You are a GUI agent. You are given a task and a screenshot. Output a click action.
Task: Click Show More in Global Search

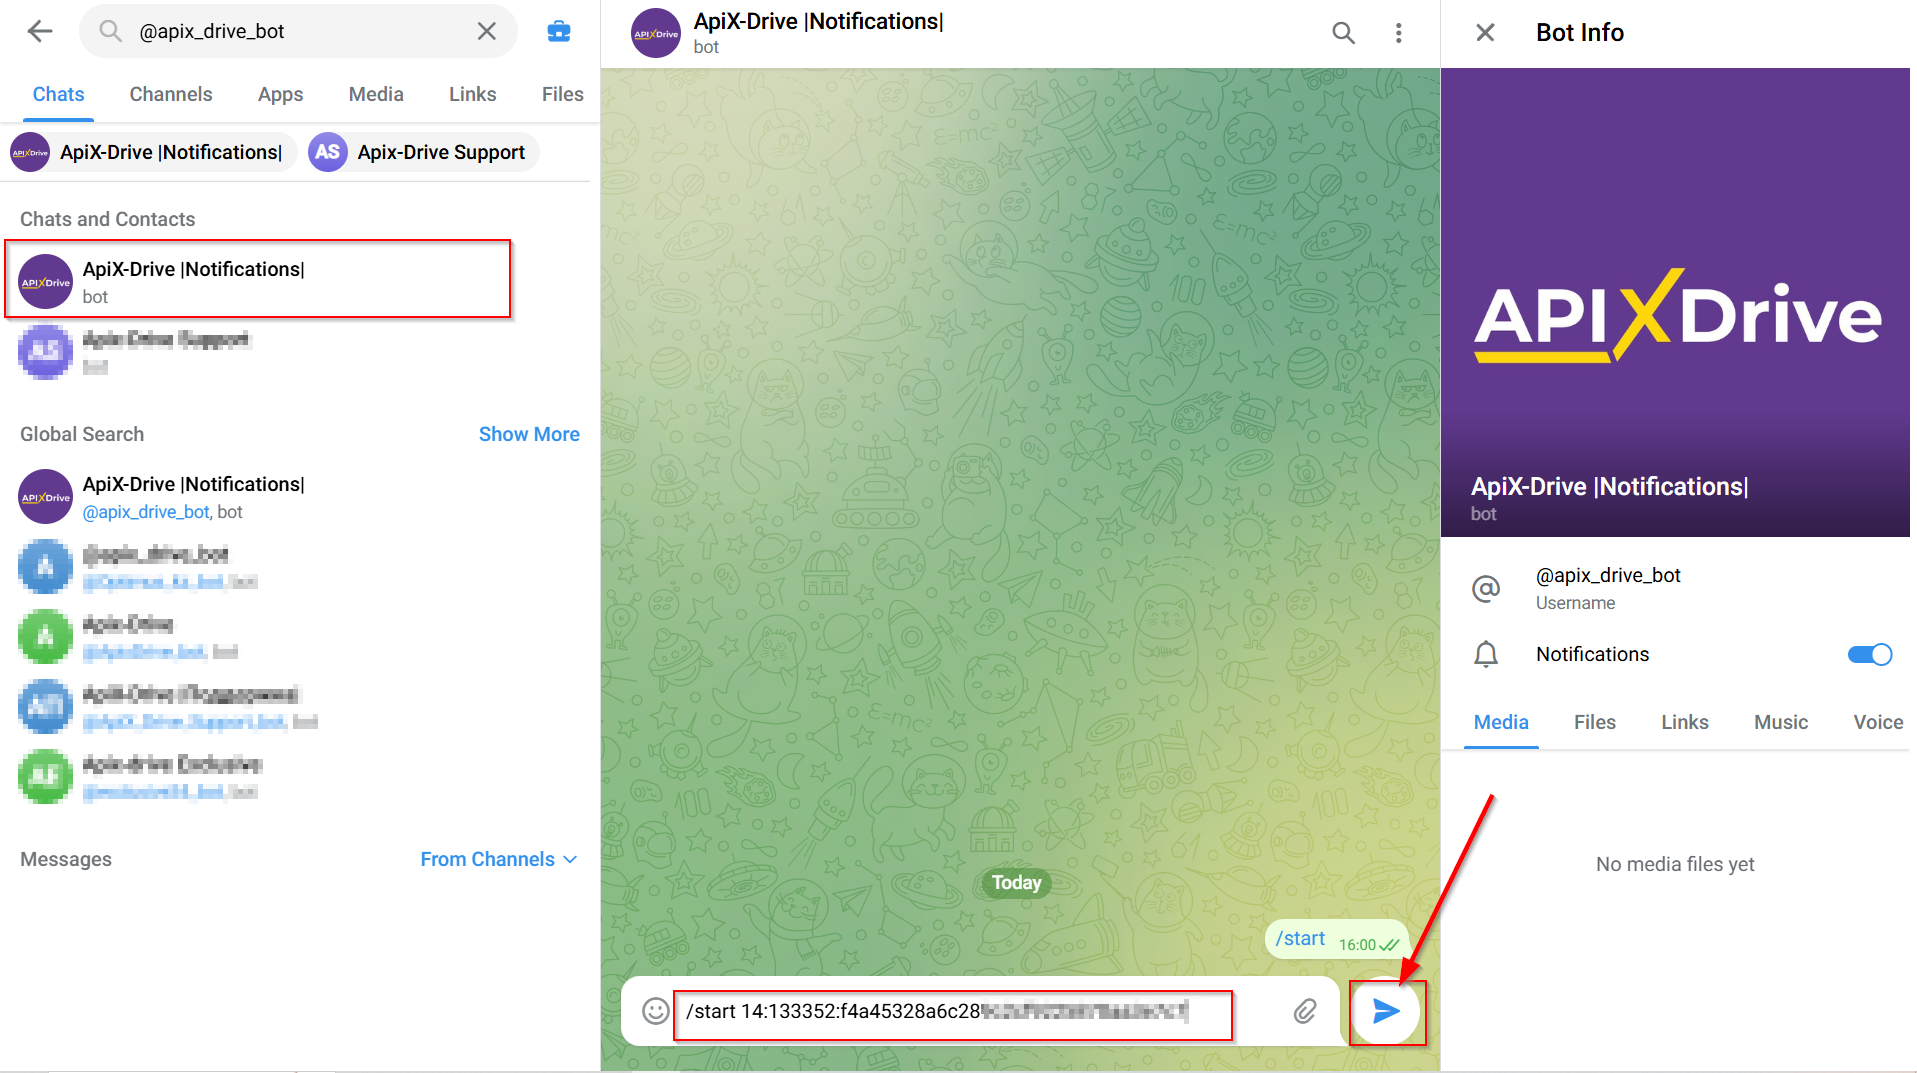[529, 434]
